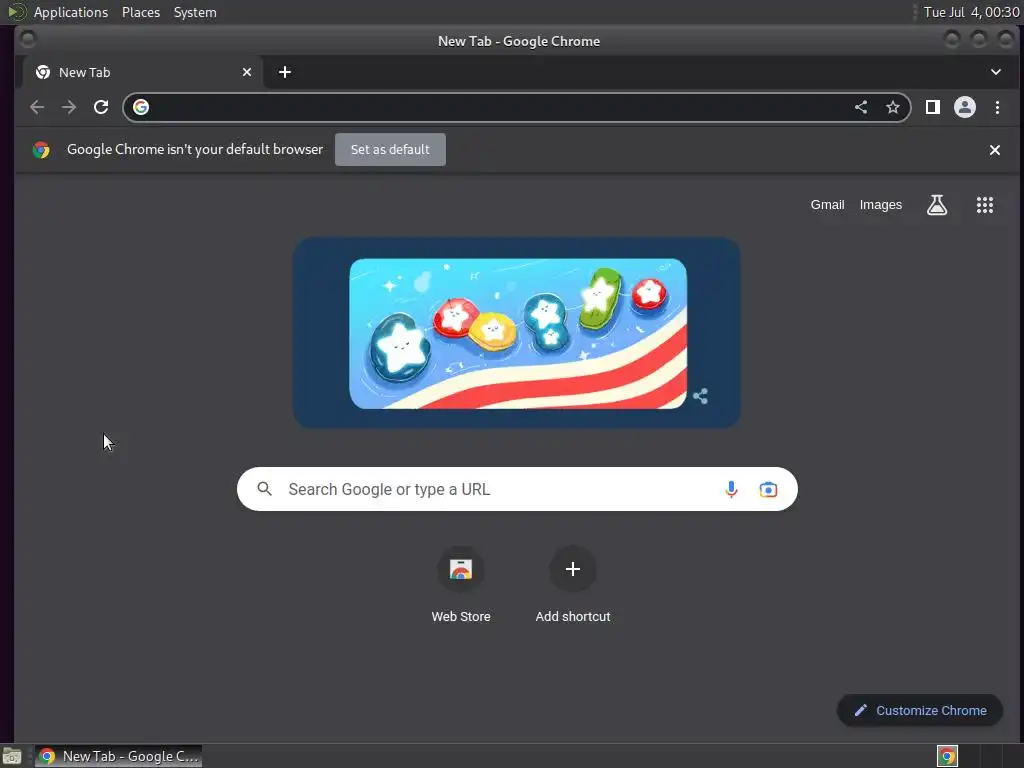This screenshot has height=768, width=1024.
Task: Click Set as default button
Action: click(391, 150)
